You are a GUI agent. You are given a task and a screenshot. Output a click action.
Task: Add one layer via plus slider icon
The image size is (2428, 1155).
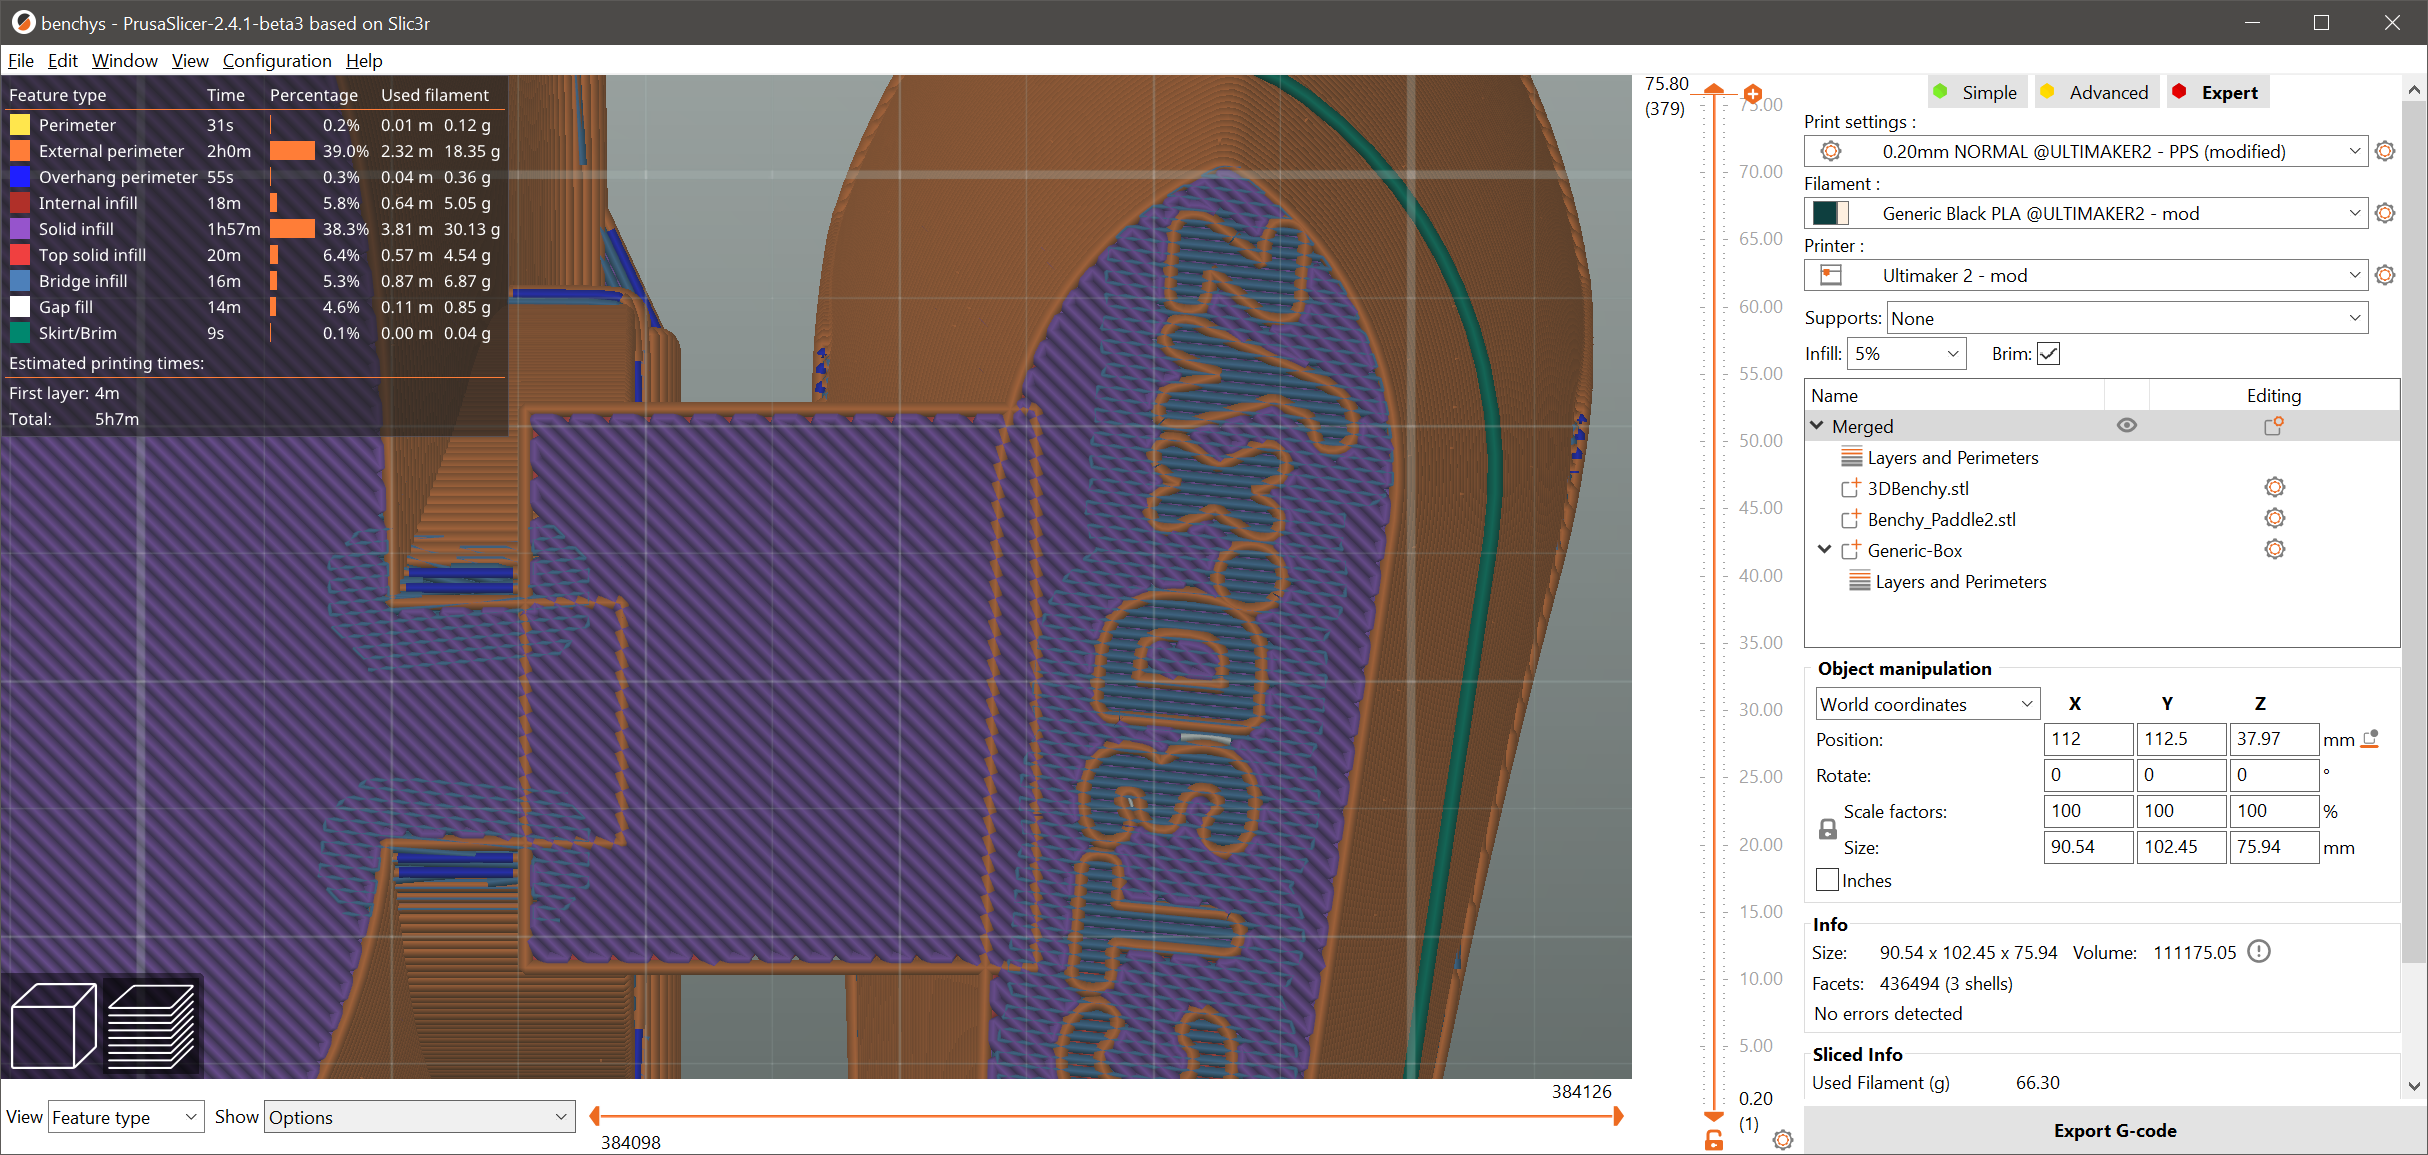pyautogui.click(x=1752, y=94)
